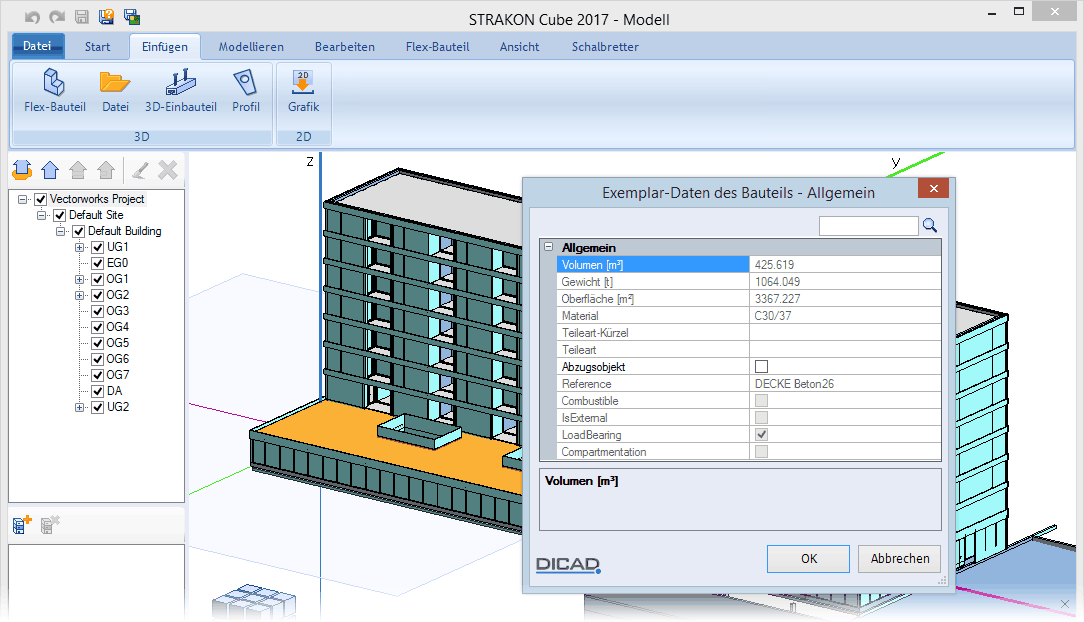The width and height of the screenshot is (1084, 622).
Task: Click the pencil edit icon above tree
Action: click(140, 169)
